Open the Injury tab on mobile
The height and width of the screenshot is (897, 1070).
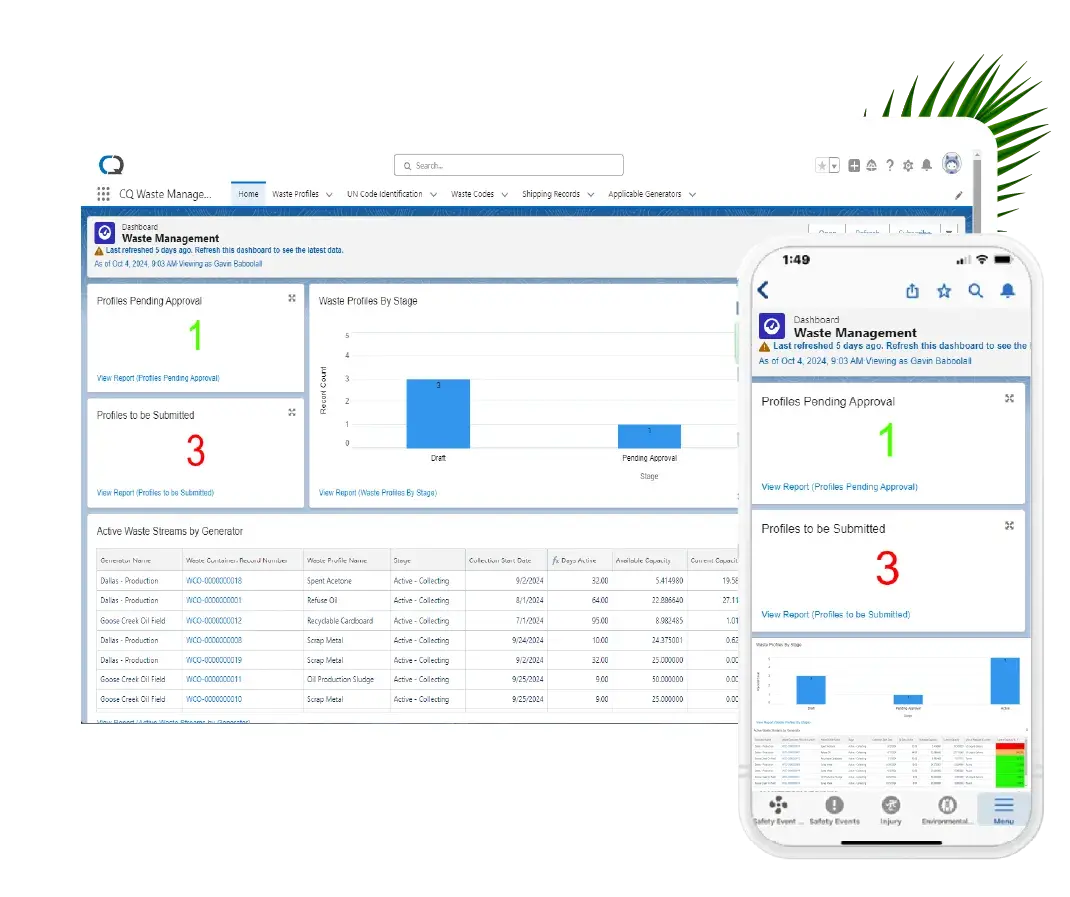click(x=890, y=810)
